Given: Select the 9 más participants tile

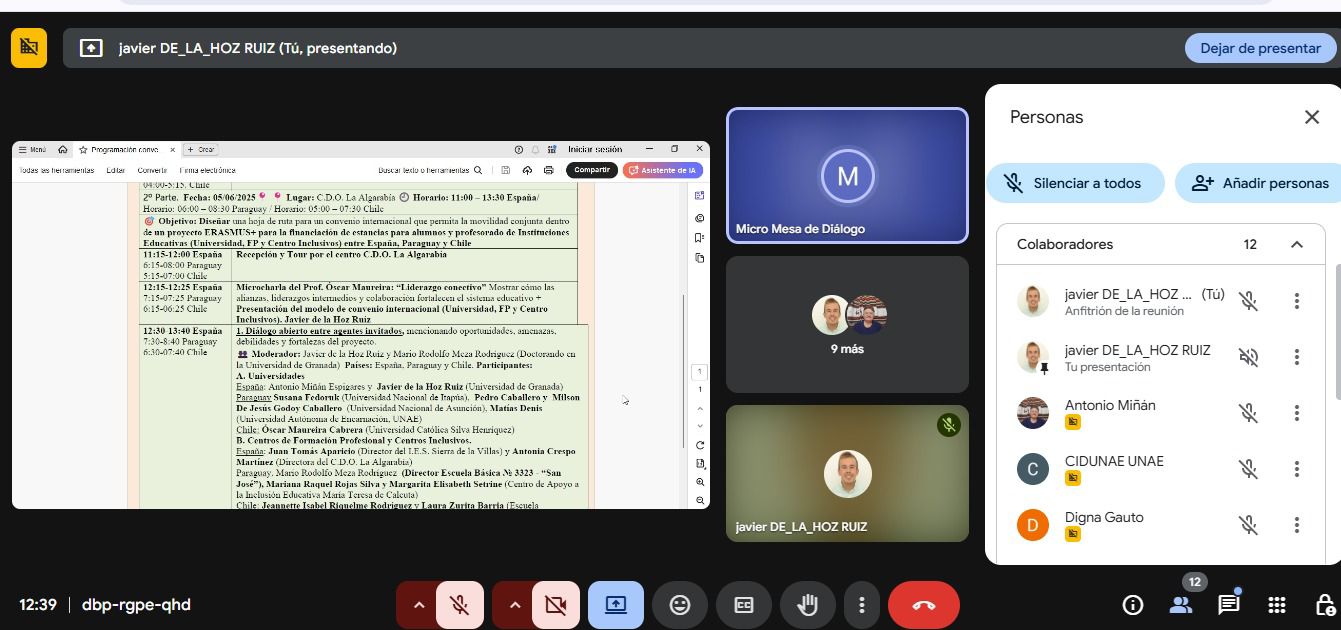Looking at the screenshot, I should point(847,324).
